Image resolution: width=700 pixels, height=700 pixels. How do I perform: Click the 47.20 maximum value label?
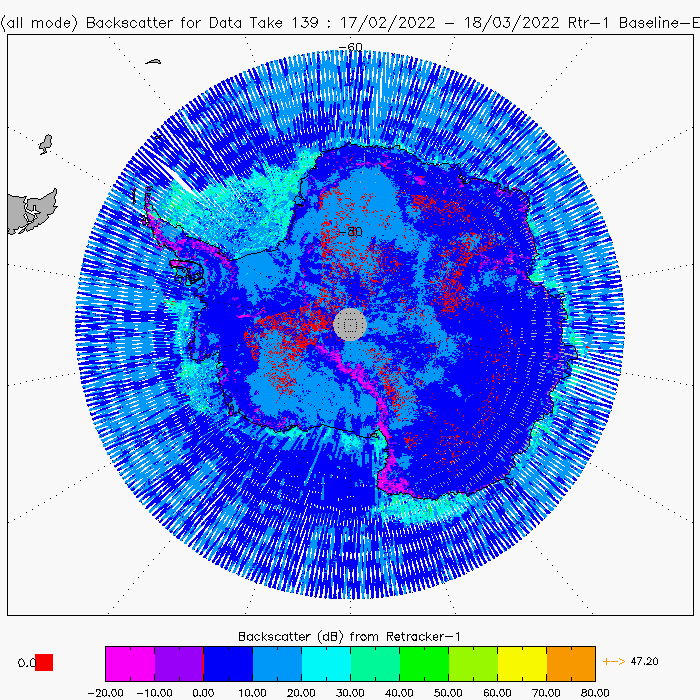coord(644,661)
